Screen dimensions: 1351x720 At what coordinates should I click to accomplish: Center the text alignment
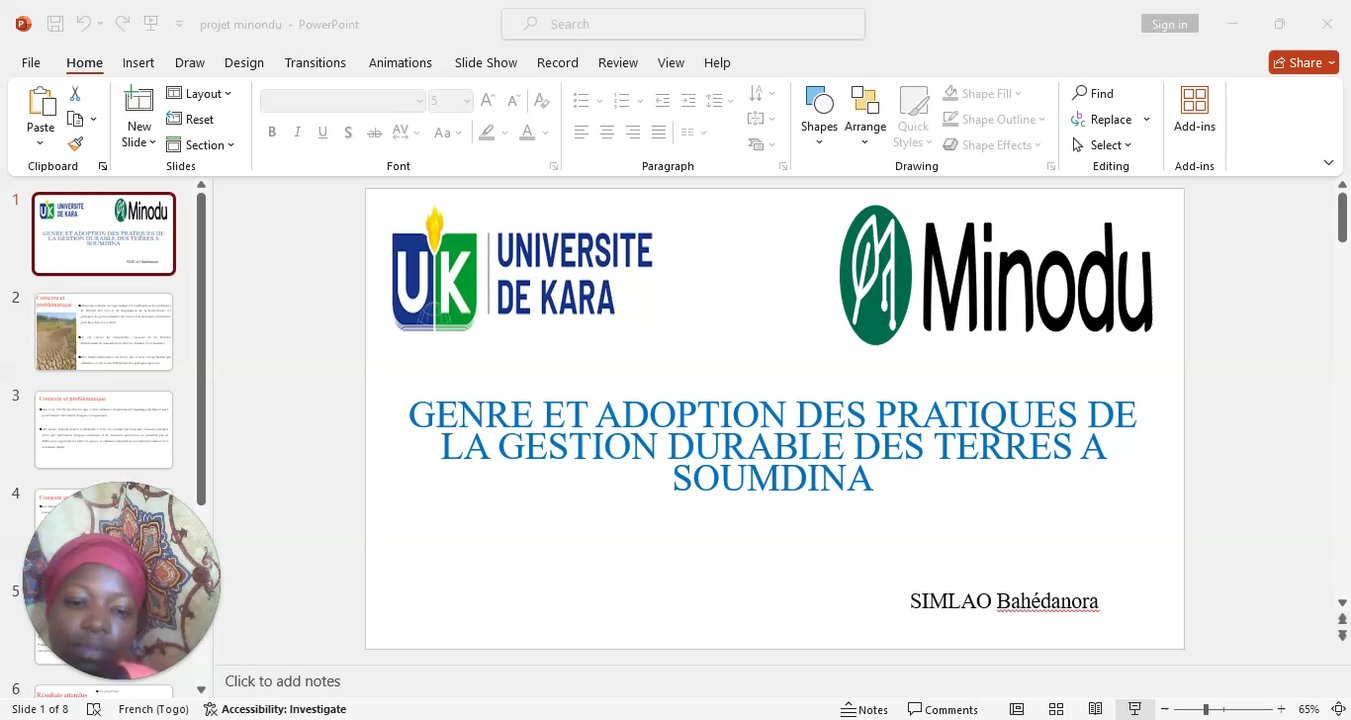pyautogui.click(x=607, y=132)
